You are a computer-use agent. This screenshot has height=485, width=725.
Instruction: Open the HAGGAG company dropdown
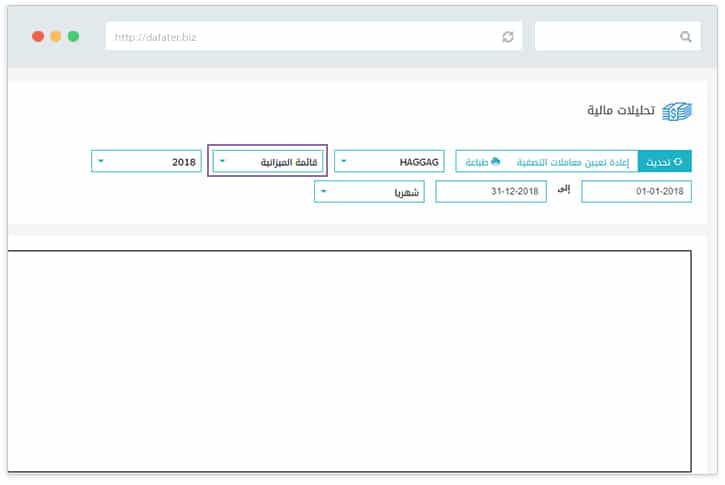[x=389, y=161]
